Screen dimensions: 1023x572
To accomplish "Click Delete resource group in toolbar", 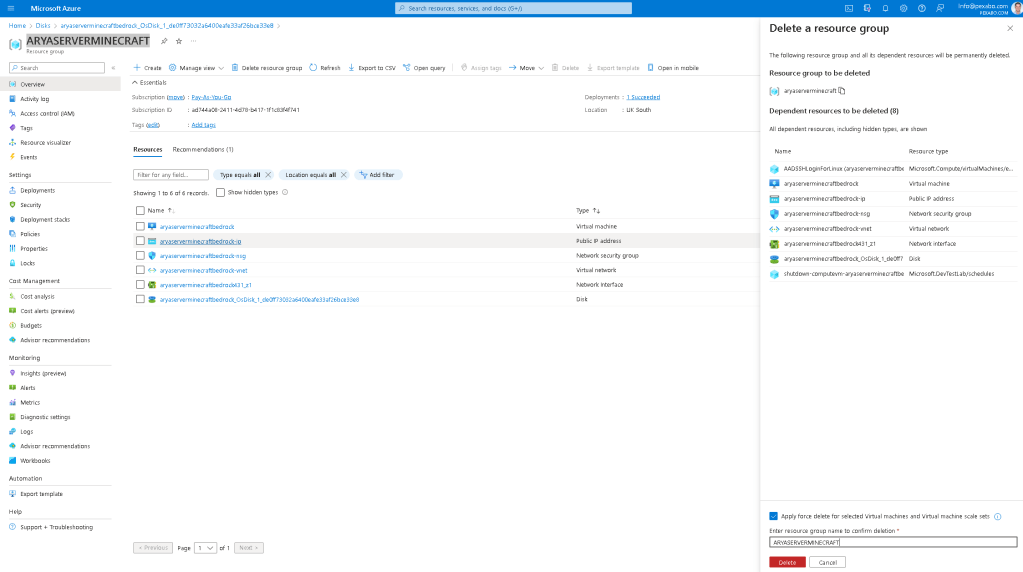I will [267, 68].
